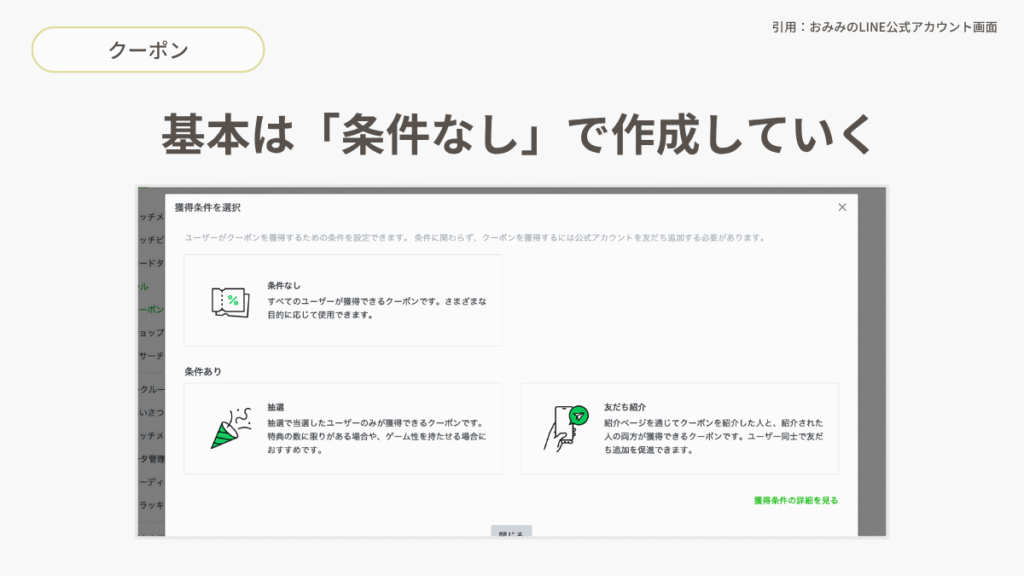Click the party popper icon for 抽選
Screen dimensions: 1024x576
pos(227,429)
